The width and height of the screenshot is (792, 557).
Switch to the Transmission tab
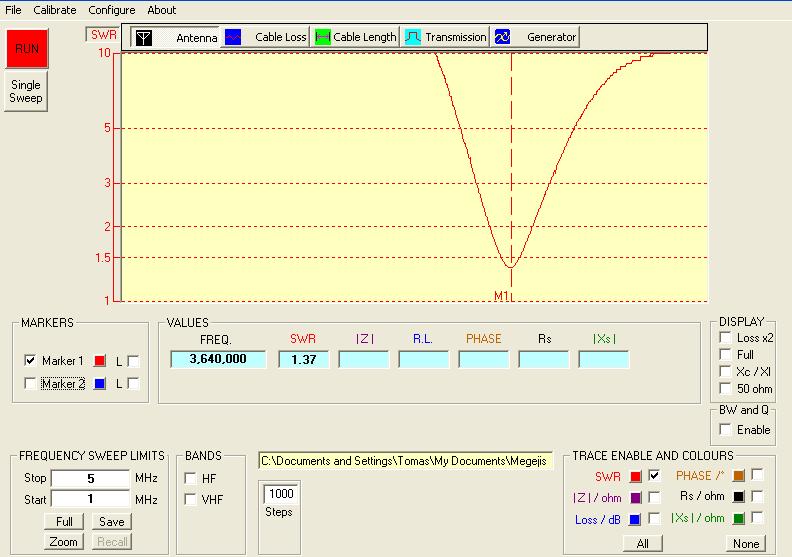point(445,37)
